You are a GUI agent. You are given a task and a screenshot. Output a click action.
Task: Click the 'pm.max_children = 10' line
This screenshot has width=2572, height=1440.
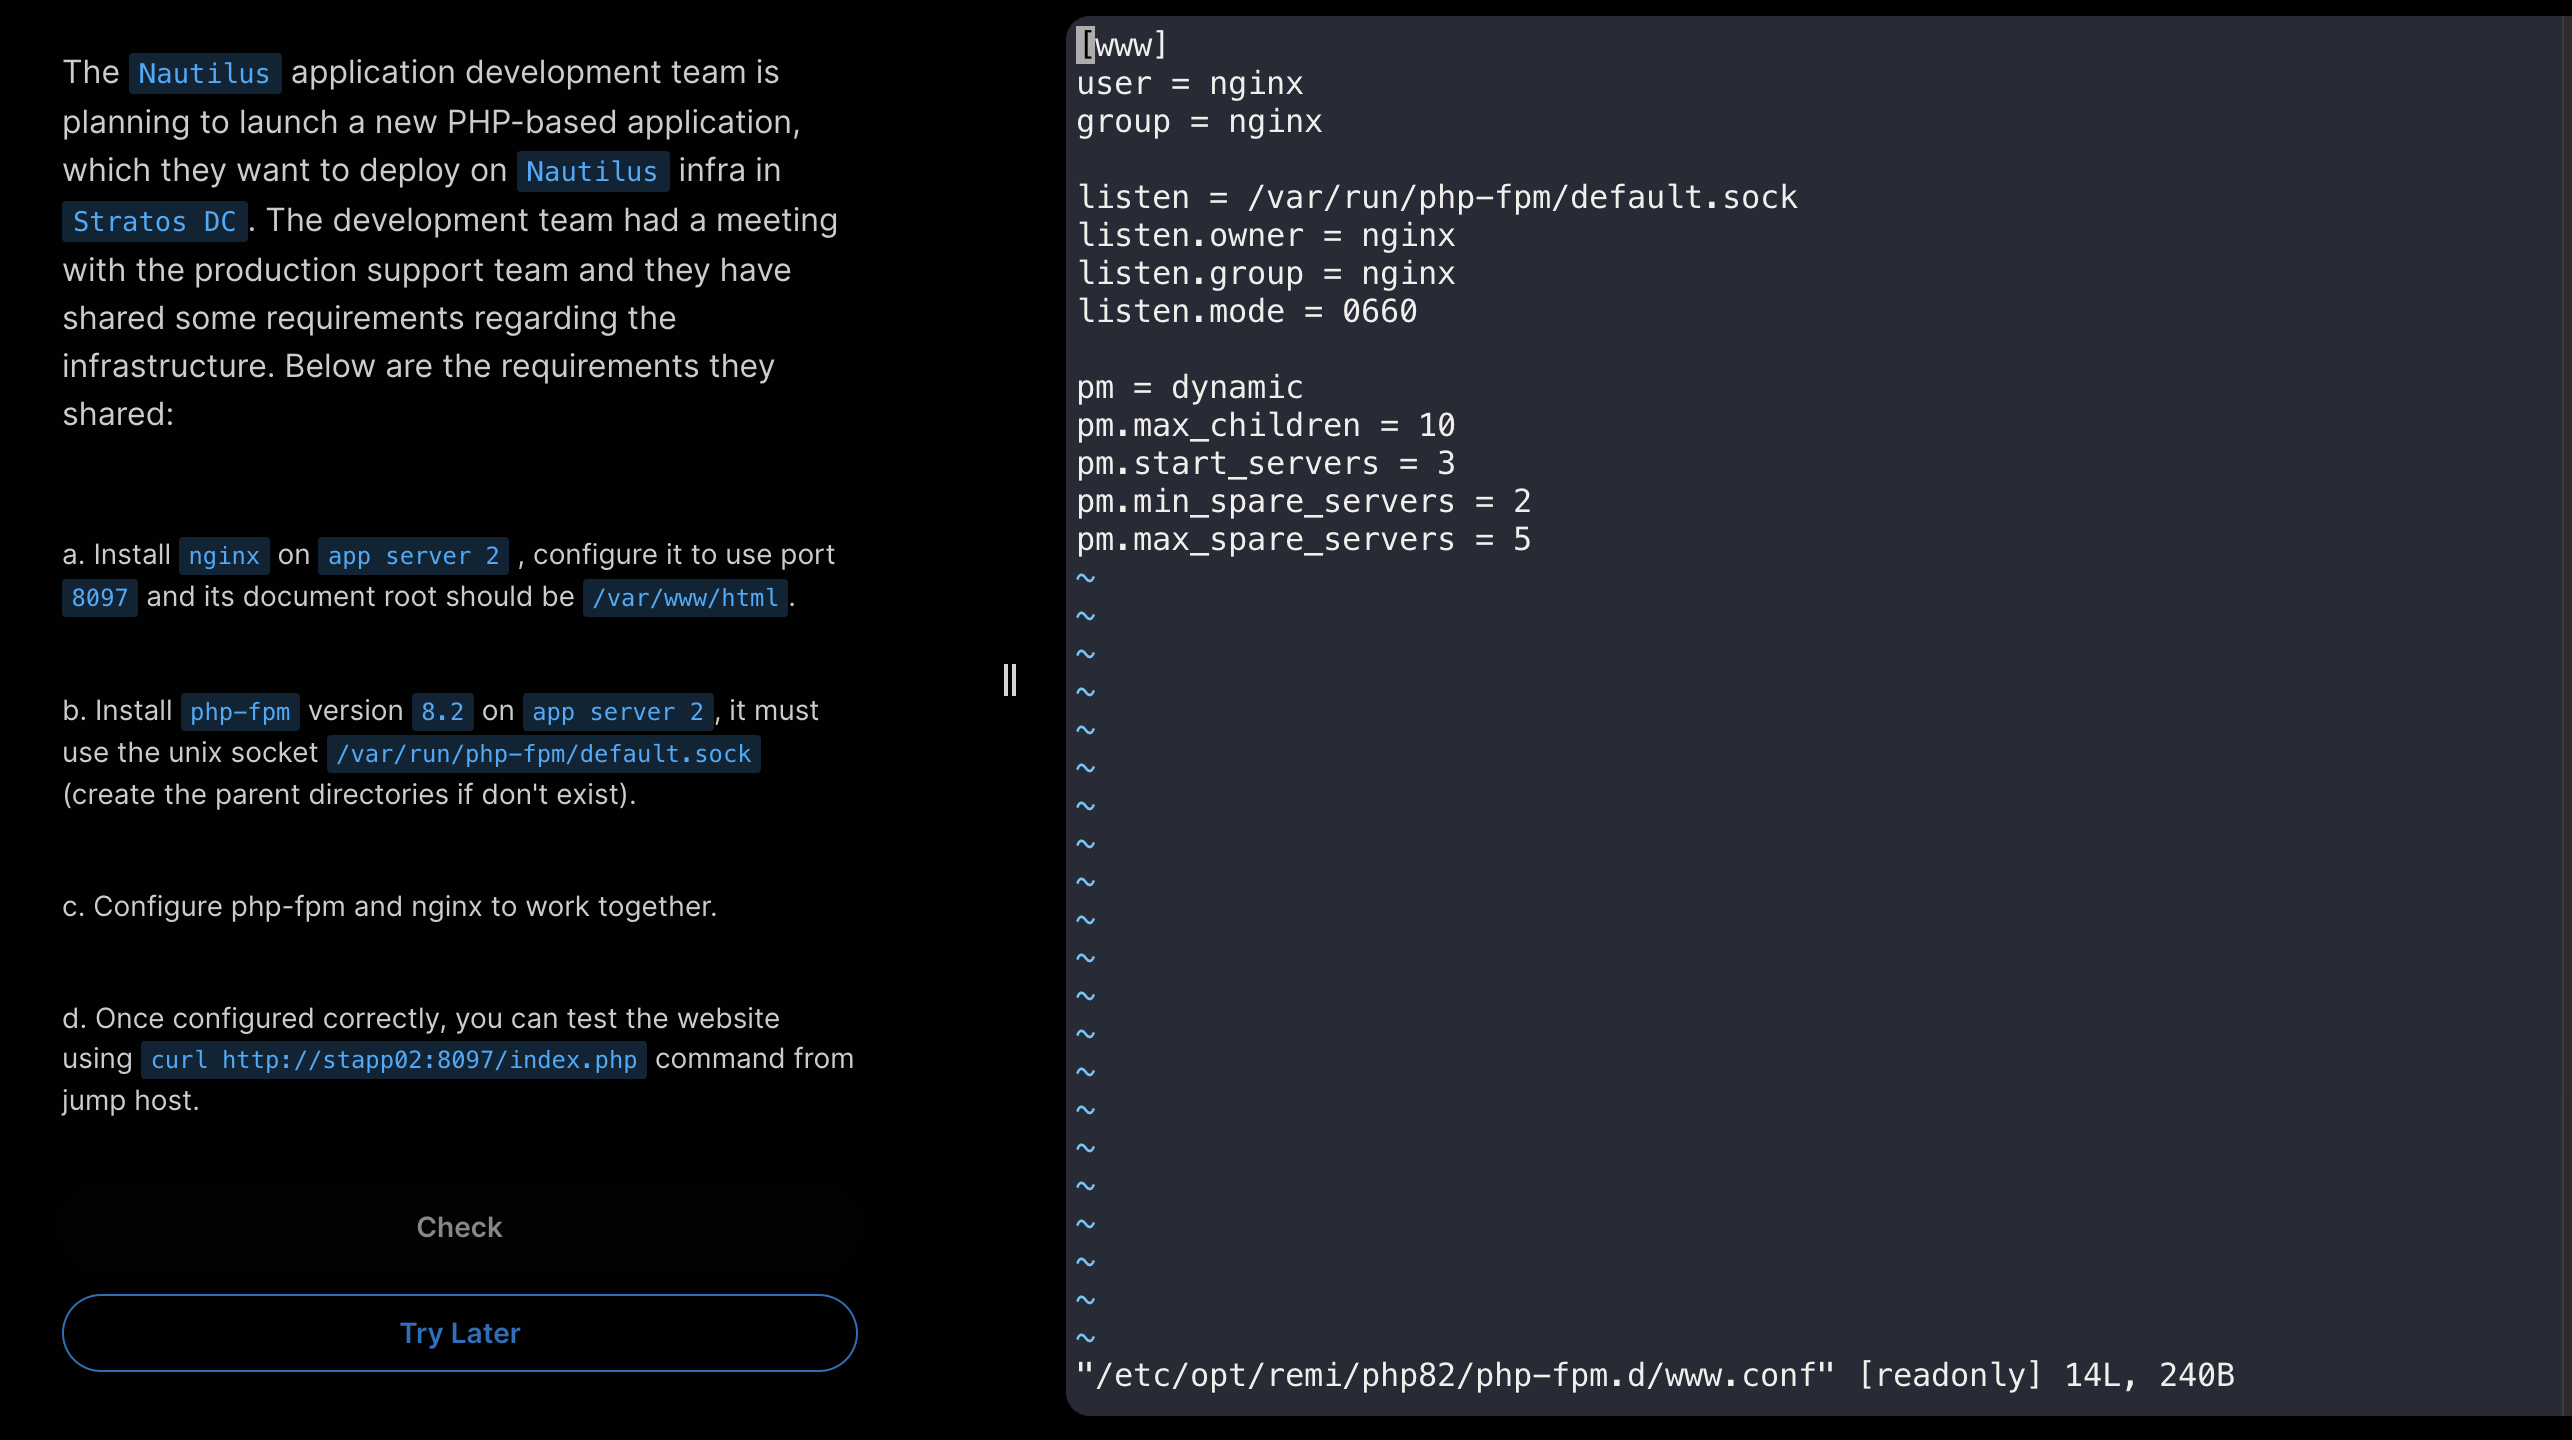[1266, 426]
